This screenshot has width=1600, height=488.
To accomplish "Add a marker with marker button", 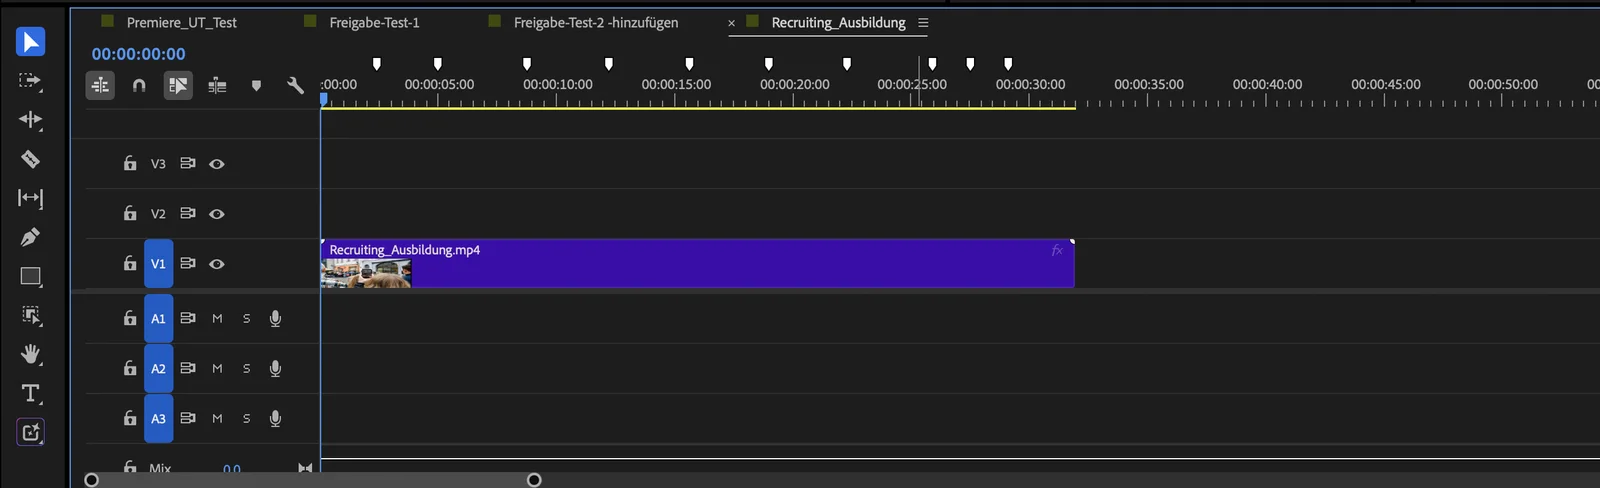I will 256,86.
